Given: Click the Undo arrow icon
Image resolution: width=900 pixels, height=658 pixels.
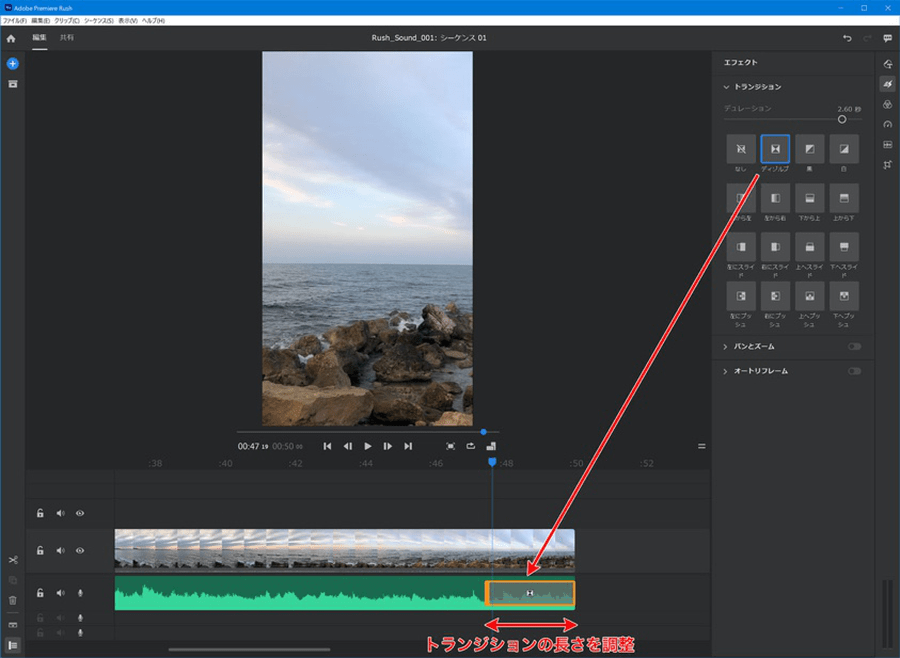Looking at the screenshot, I should (847, 38).
